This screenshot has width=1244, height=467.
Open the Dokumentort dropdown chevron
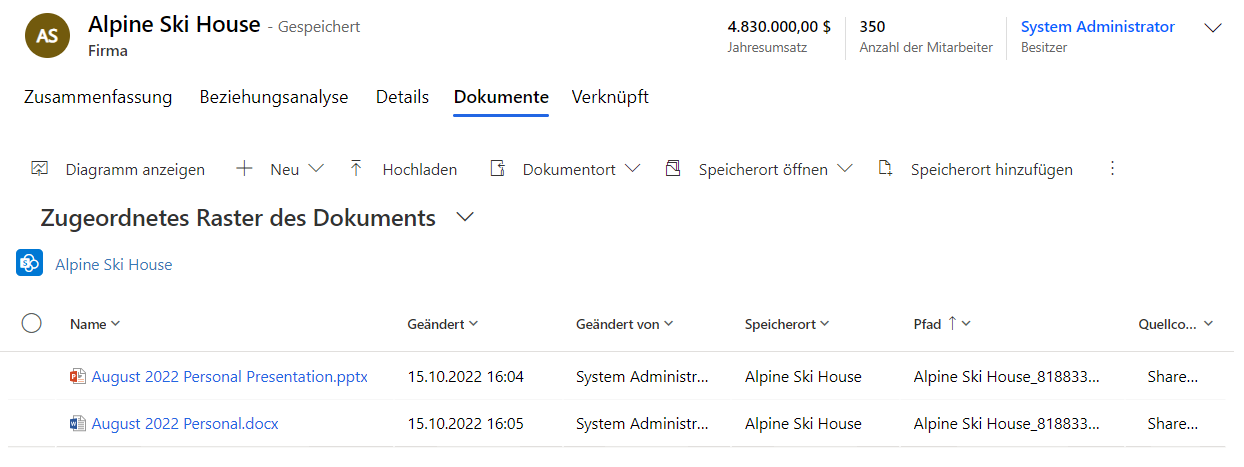pos(632,169)
